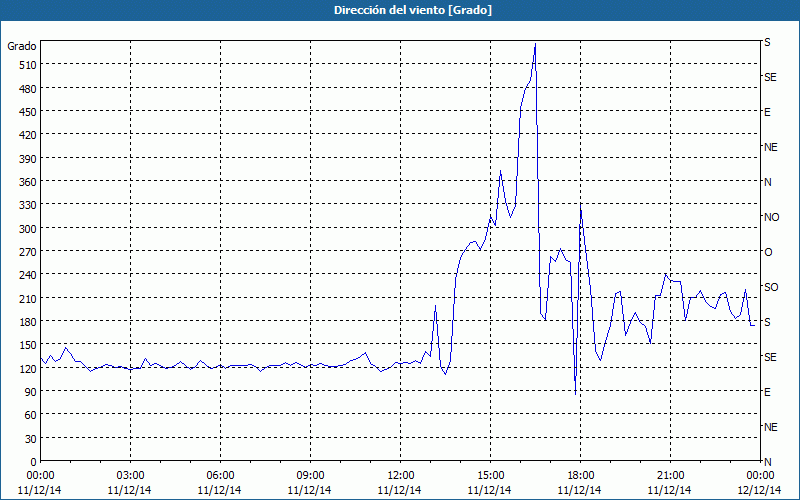Select the "SE" compass label level with 120
Screen dimensions: 800x500
pyautogui.click(x=770, y=357)
